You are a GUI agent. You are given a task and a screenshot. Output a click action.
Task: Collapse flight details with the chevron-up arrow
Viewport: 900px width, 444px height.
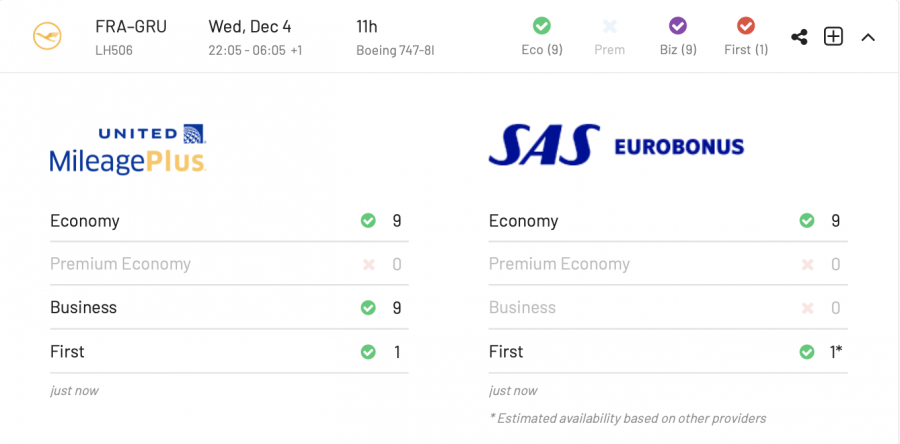point(868,37)
